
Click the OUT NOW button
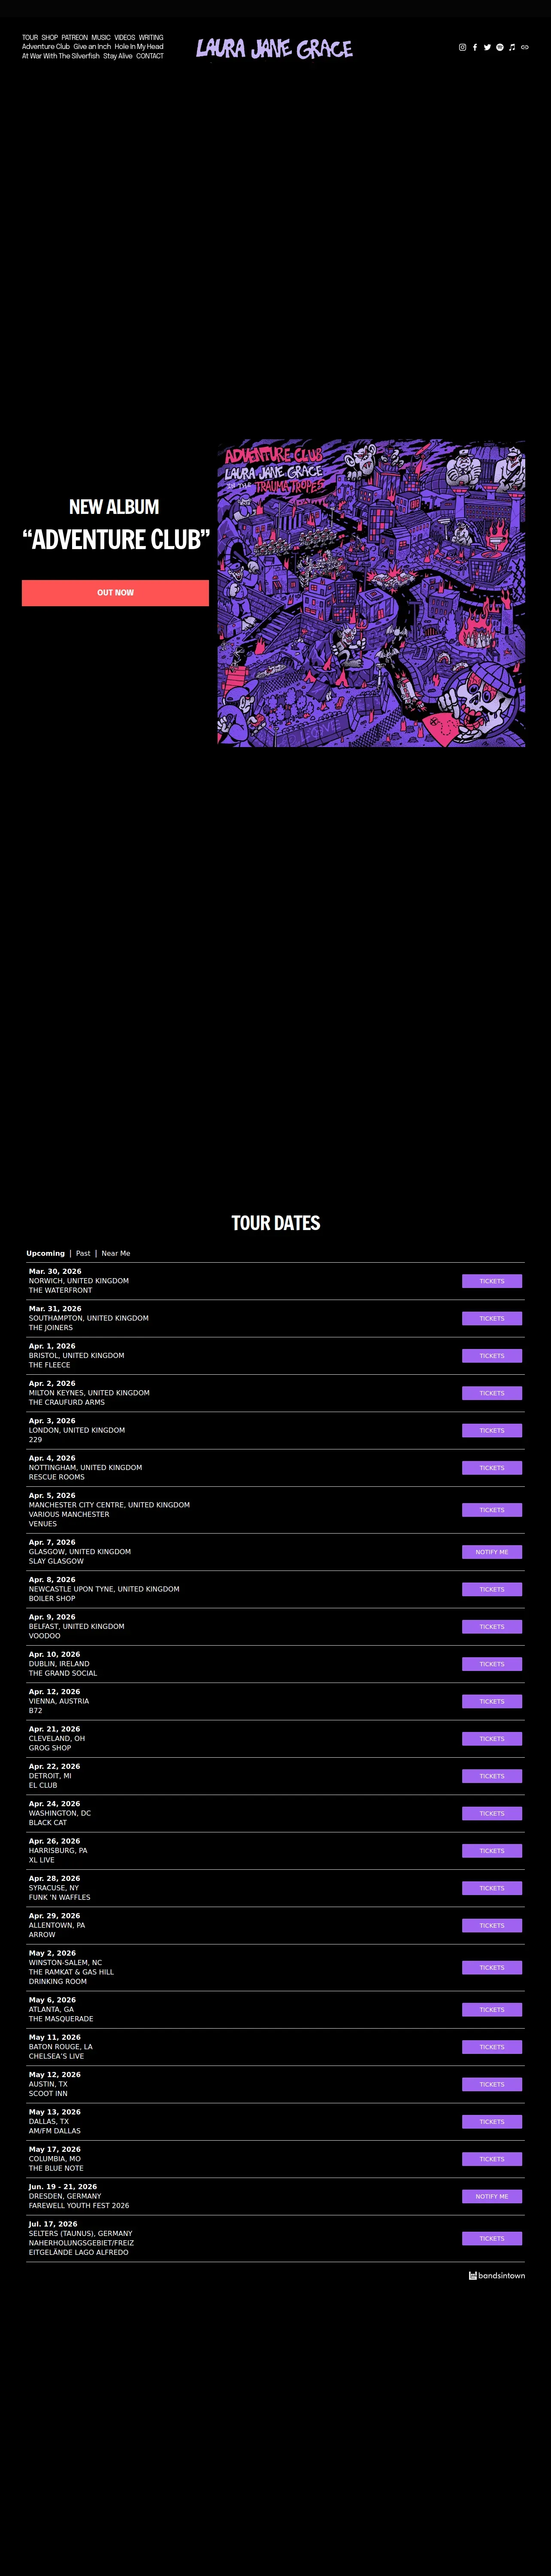pos(115,593)
